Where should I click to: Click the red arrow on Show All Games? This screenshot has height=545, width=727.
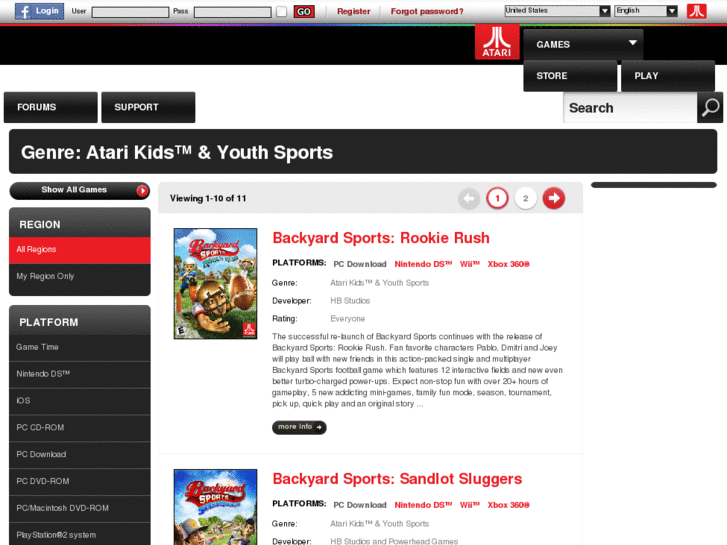click(142, 191)
